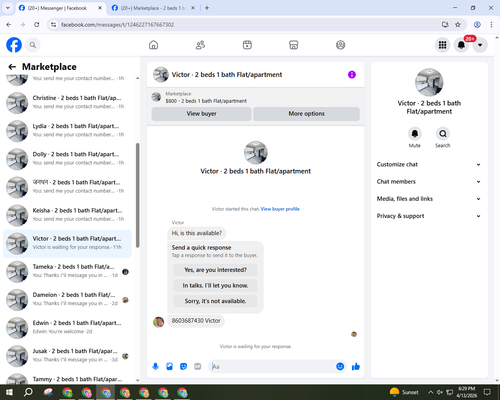Send quick reply In talks. I'll let you know.
Viewport: 500px width, 400px height.
pos(215,285)
